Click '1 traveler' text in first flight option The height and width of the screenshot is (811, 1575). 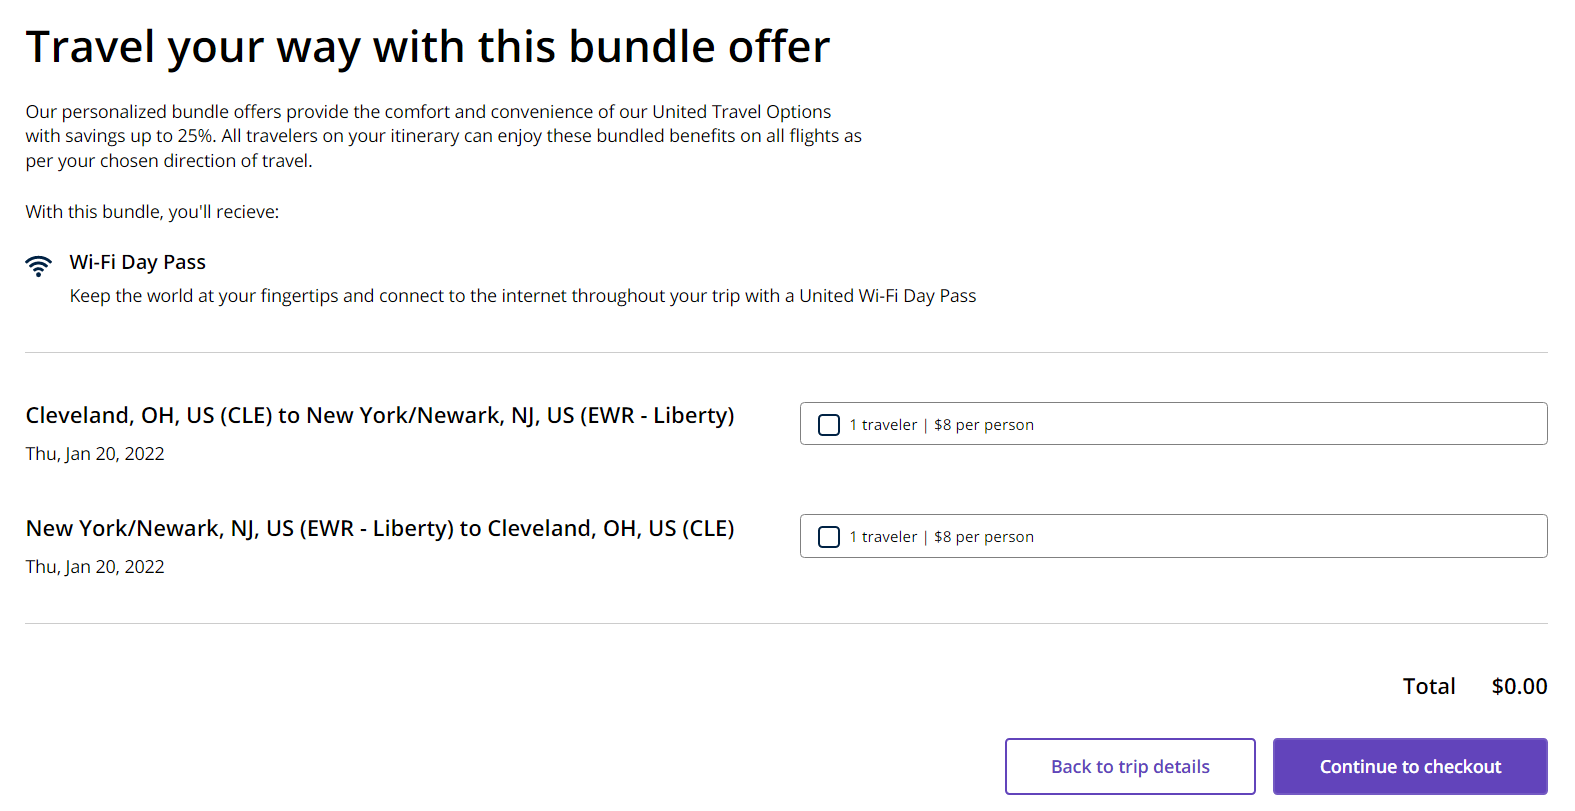coord(883,425)
